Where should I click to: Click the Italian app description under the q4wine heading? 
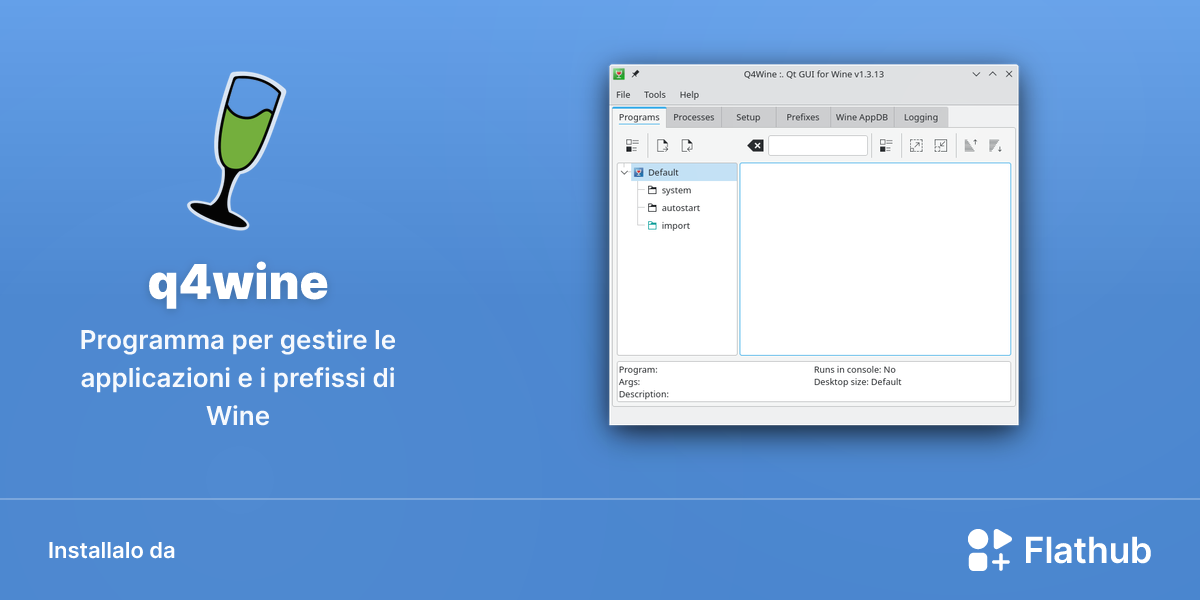click(x=238, y=377)
